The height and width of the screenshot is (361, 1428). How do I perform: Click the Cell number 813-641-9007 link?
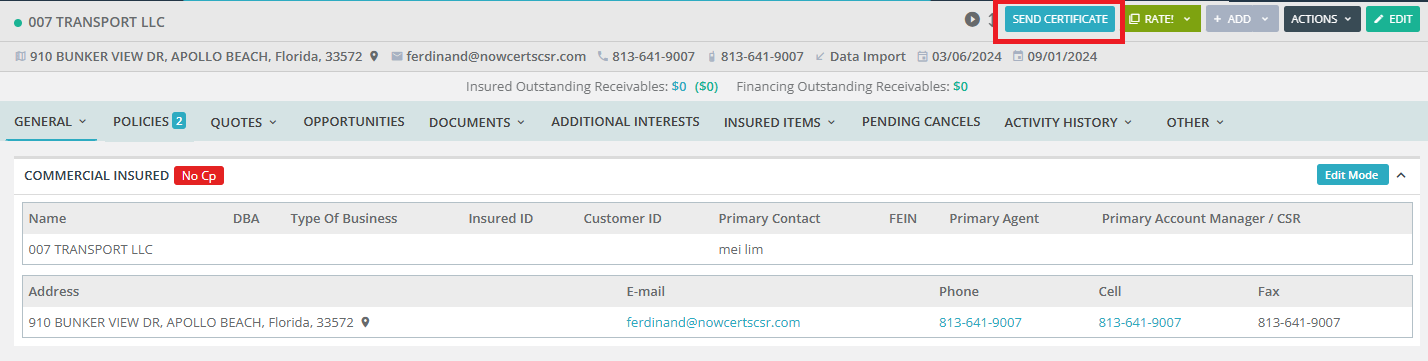(x=1140, y=323)
